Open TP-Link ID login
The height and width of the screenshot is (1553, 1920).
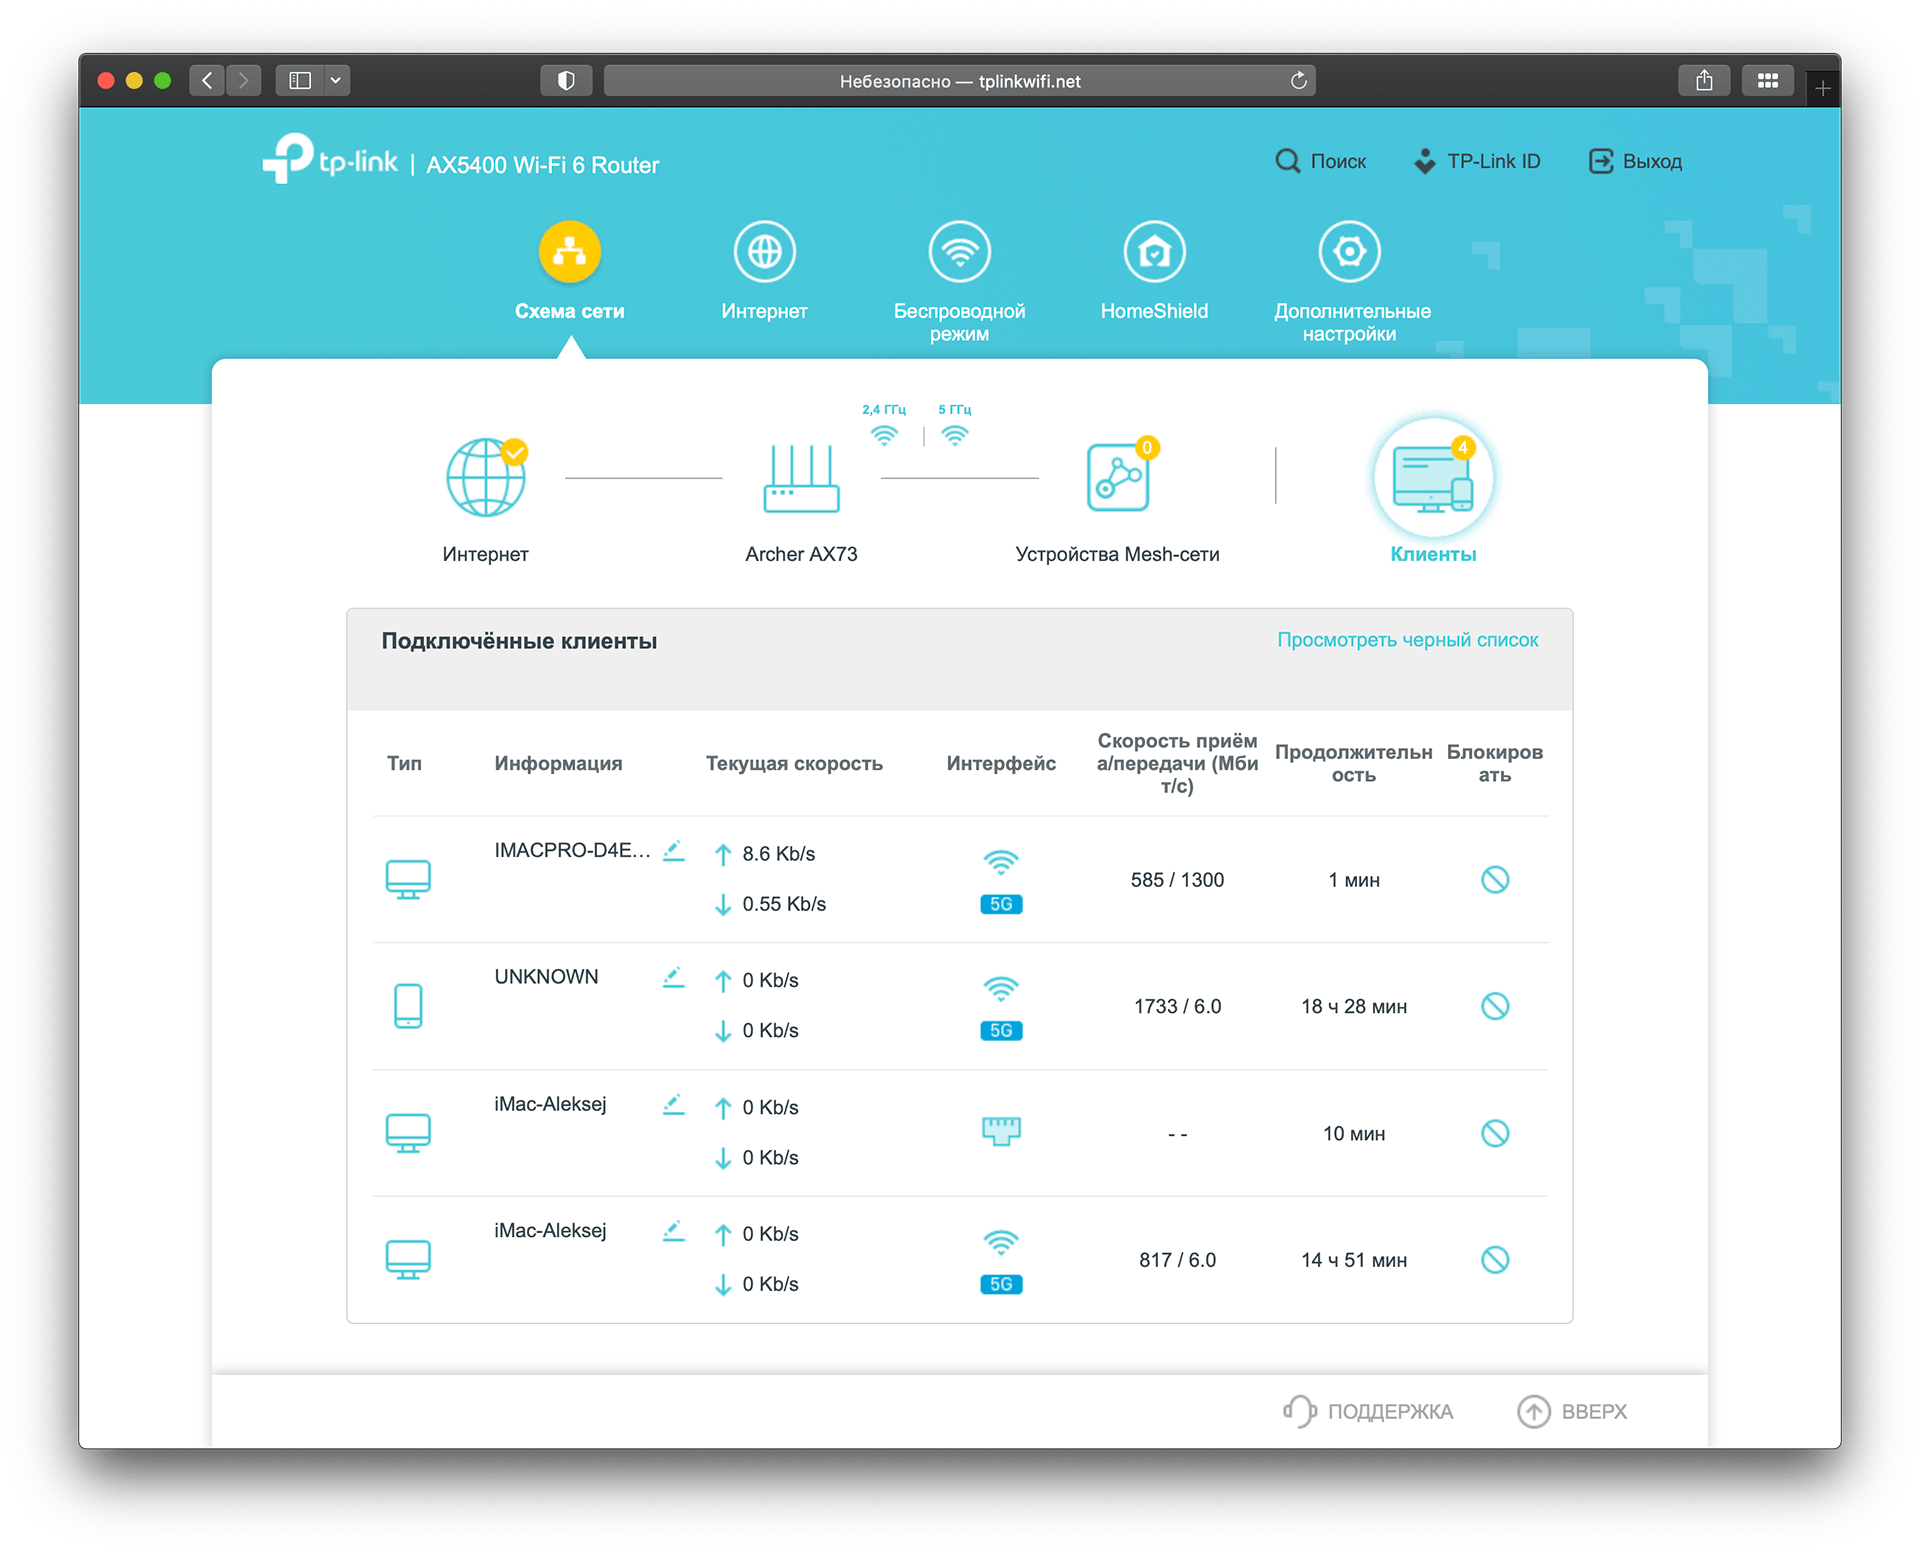[x=1477, y=161]
